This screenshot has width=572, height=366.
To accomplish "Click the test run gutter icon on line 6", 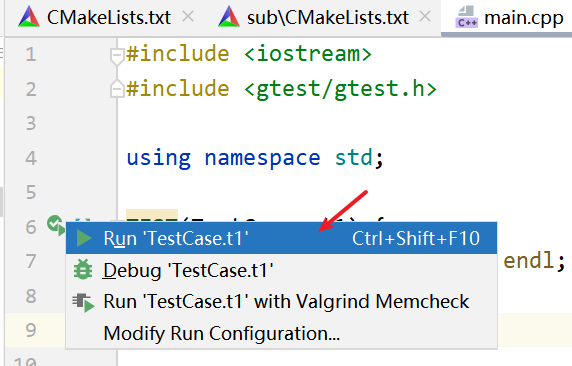I will point(56,224).
